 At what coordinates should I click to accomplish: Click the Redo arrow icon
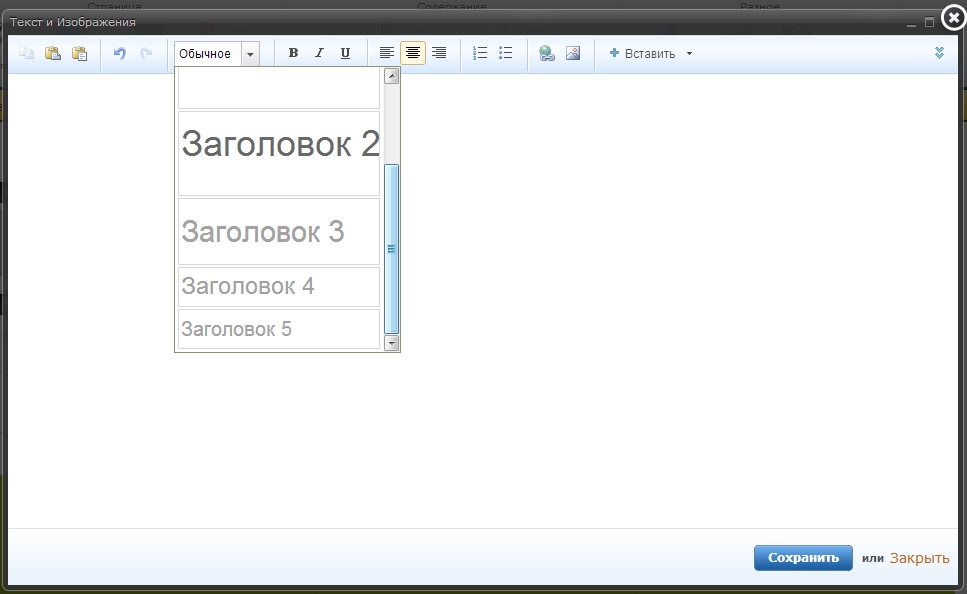pos(146,54)
